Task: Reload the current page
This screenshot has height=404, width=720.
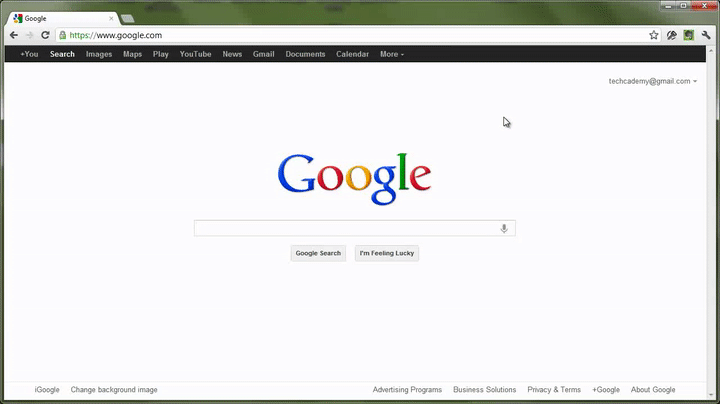Action: click(45, 35)
